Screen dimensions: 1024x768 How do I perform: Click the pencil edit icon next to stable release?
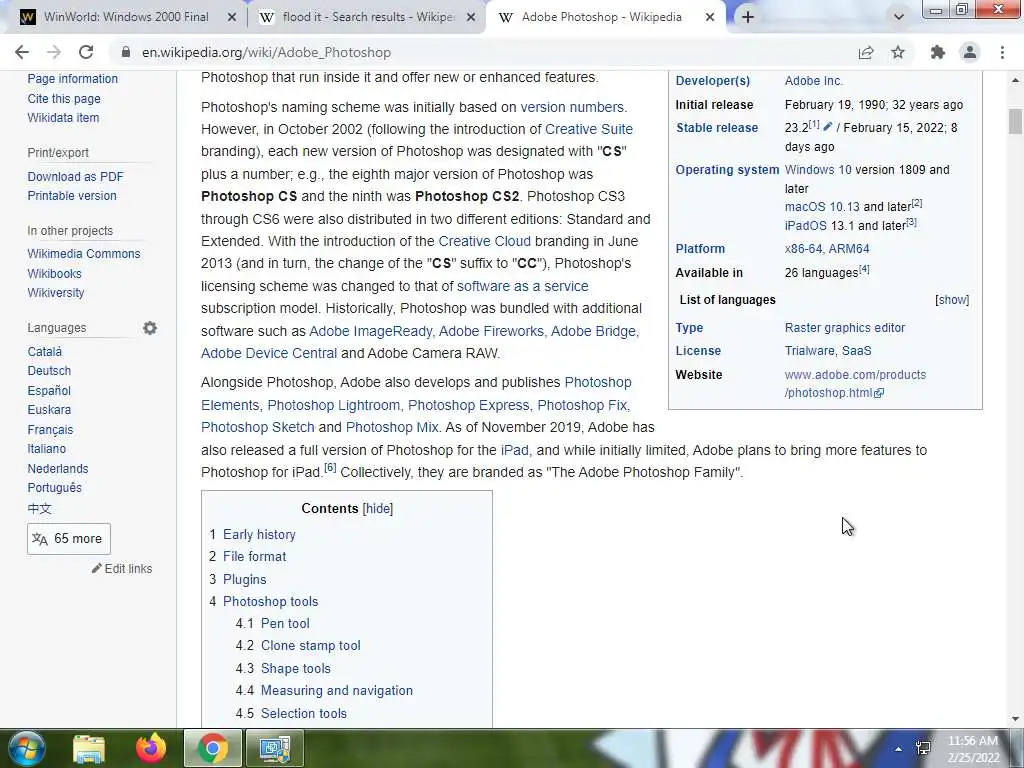coord(827,127)
